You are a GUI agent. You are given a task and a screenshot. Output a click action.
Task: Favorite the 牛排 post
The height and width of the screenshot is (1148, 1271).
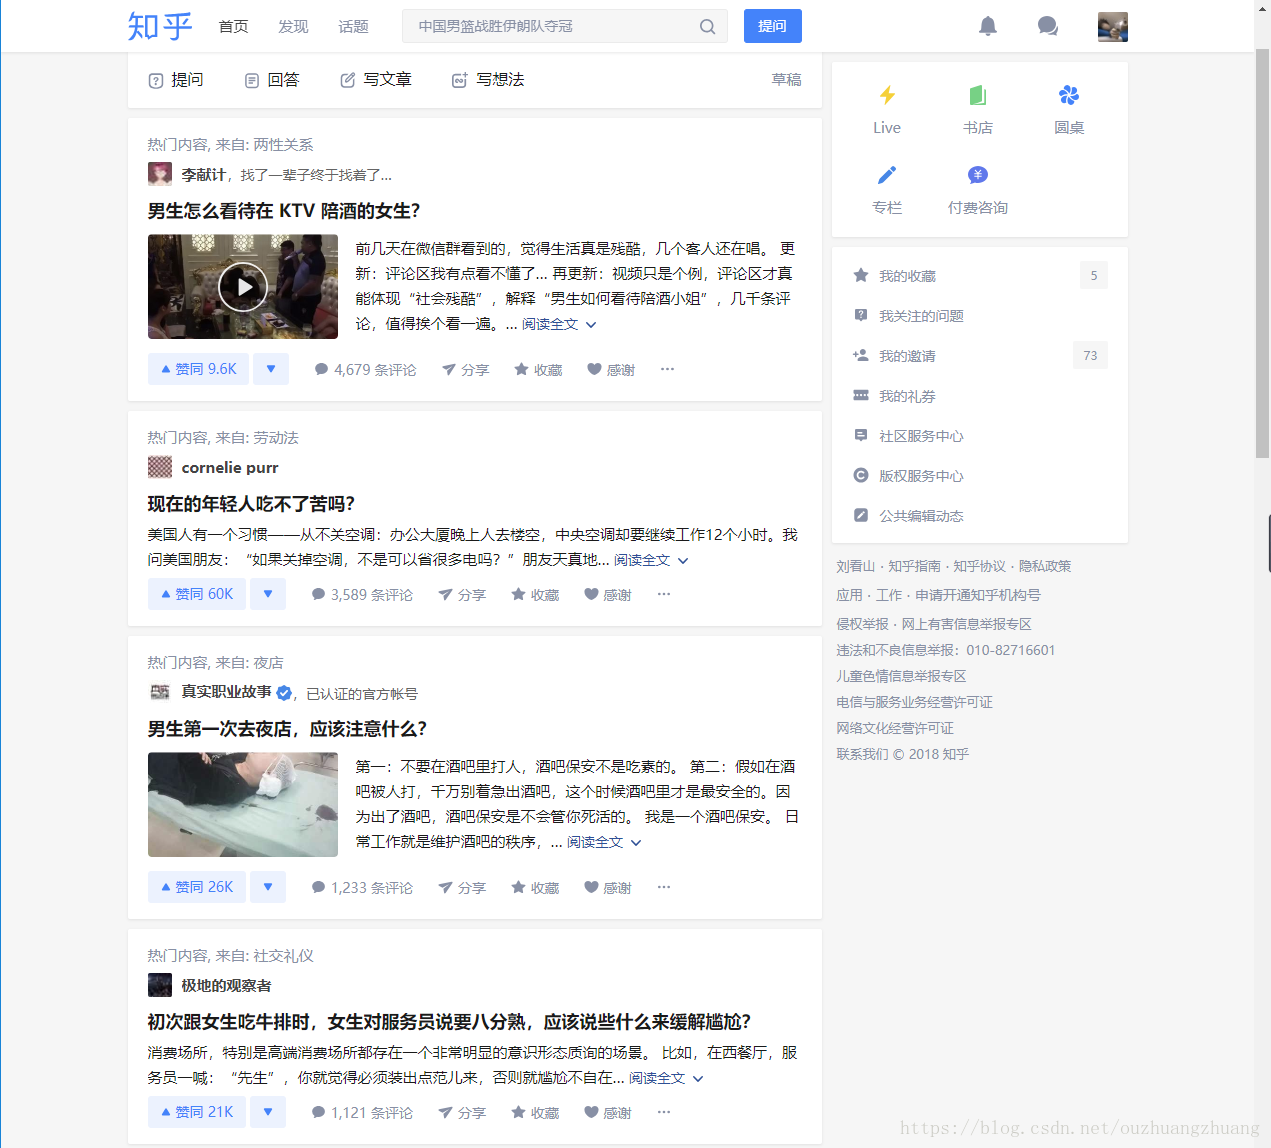535,1113
